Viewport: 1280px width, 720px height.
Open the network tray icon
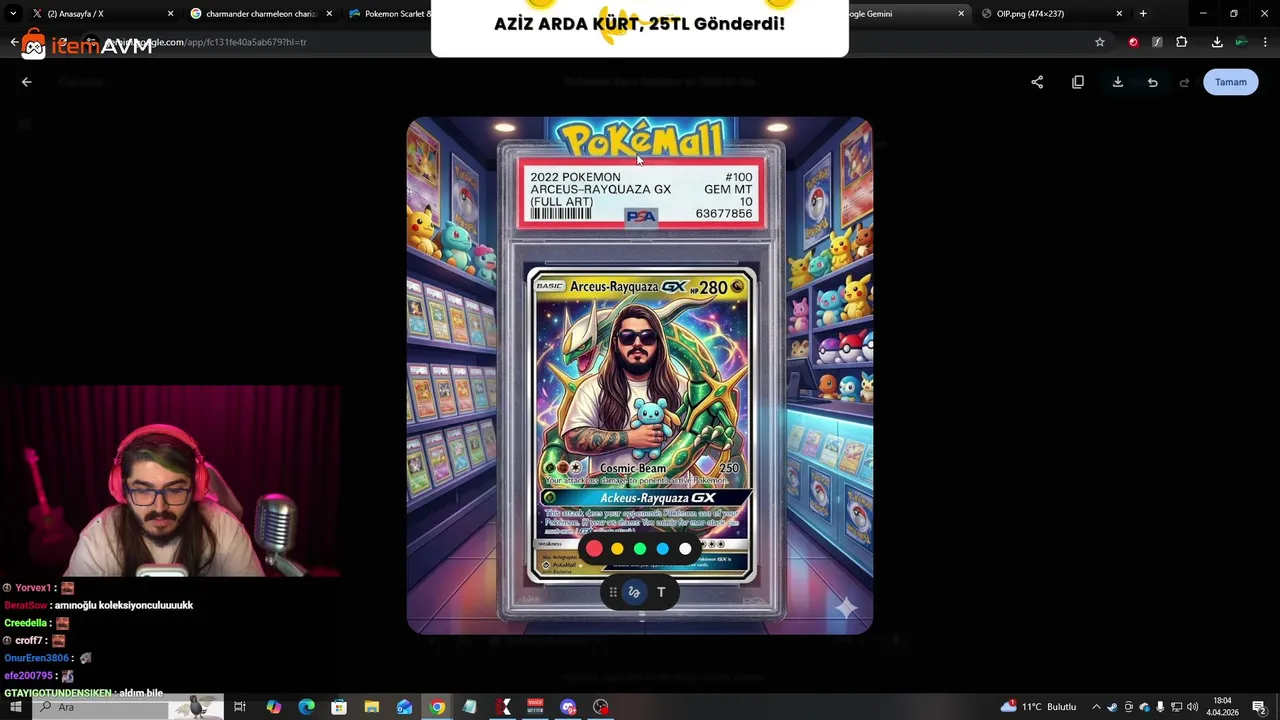[x=1176, y=707]
